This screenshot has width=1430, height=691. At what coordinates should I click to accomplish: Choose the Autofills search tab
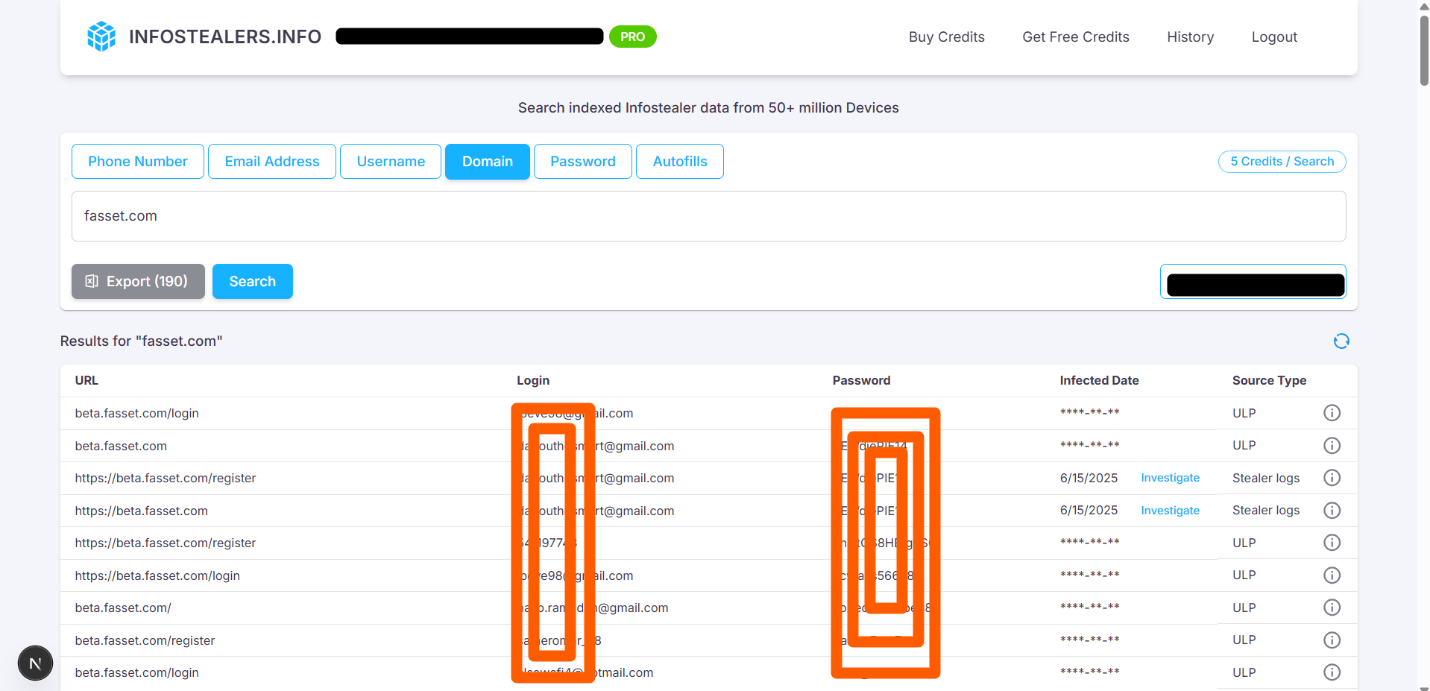680,161
